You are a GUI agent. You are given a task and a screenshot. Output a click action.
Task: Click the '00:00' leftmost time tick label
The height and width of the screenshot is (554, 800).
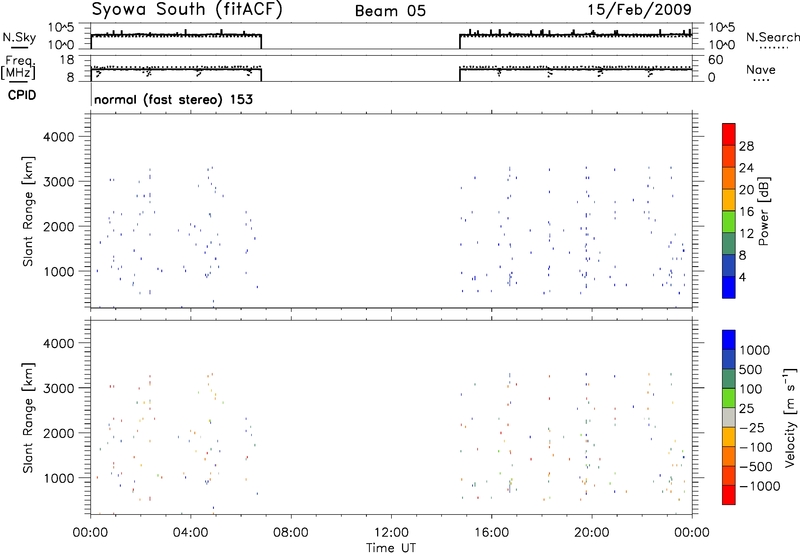click(x=91, y=532)
